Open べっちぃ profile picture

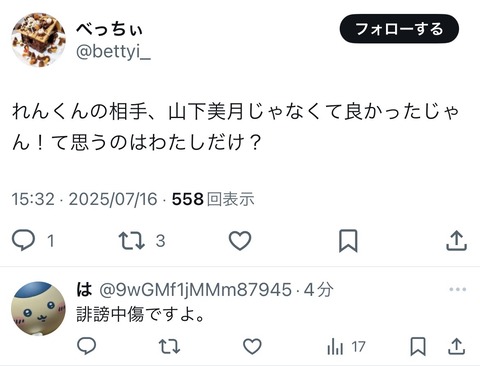(38, 40)
